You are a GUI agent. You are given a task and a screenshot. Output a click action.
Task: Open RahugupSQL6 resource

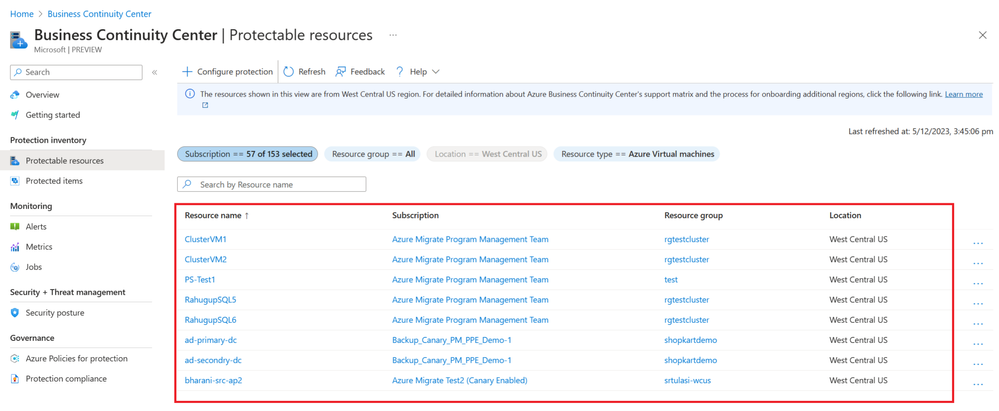(x=211, y=320)
